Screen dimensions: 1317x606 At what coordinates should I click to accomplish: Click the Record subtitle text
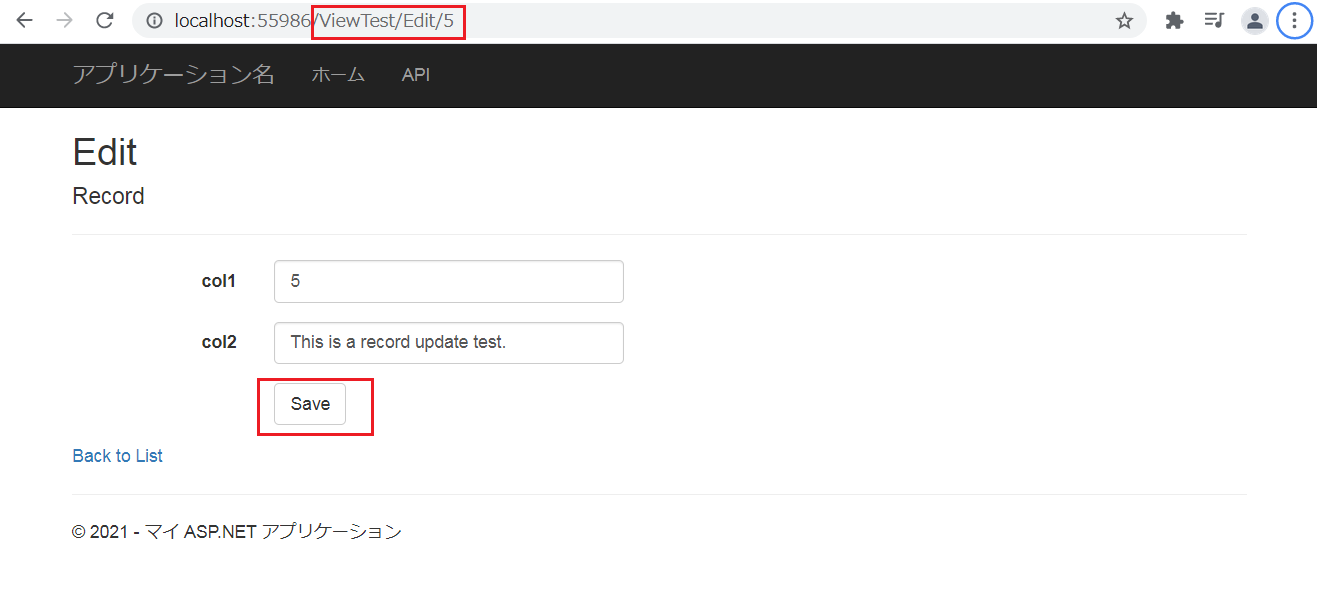[x=108, y=196]
